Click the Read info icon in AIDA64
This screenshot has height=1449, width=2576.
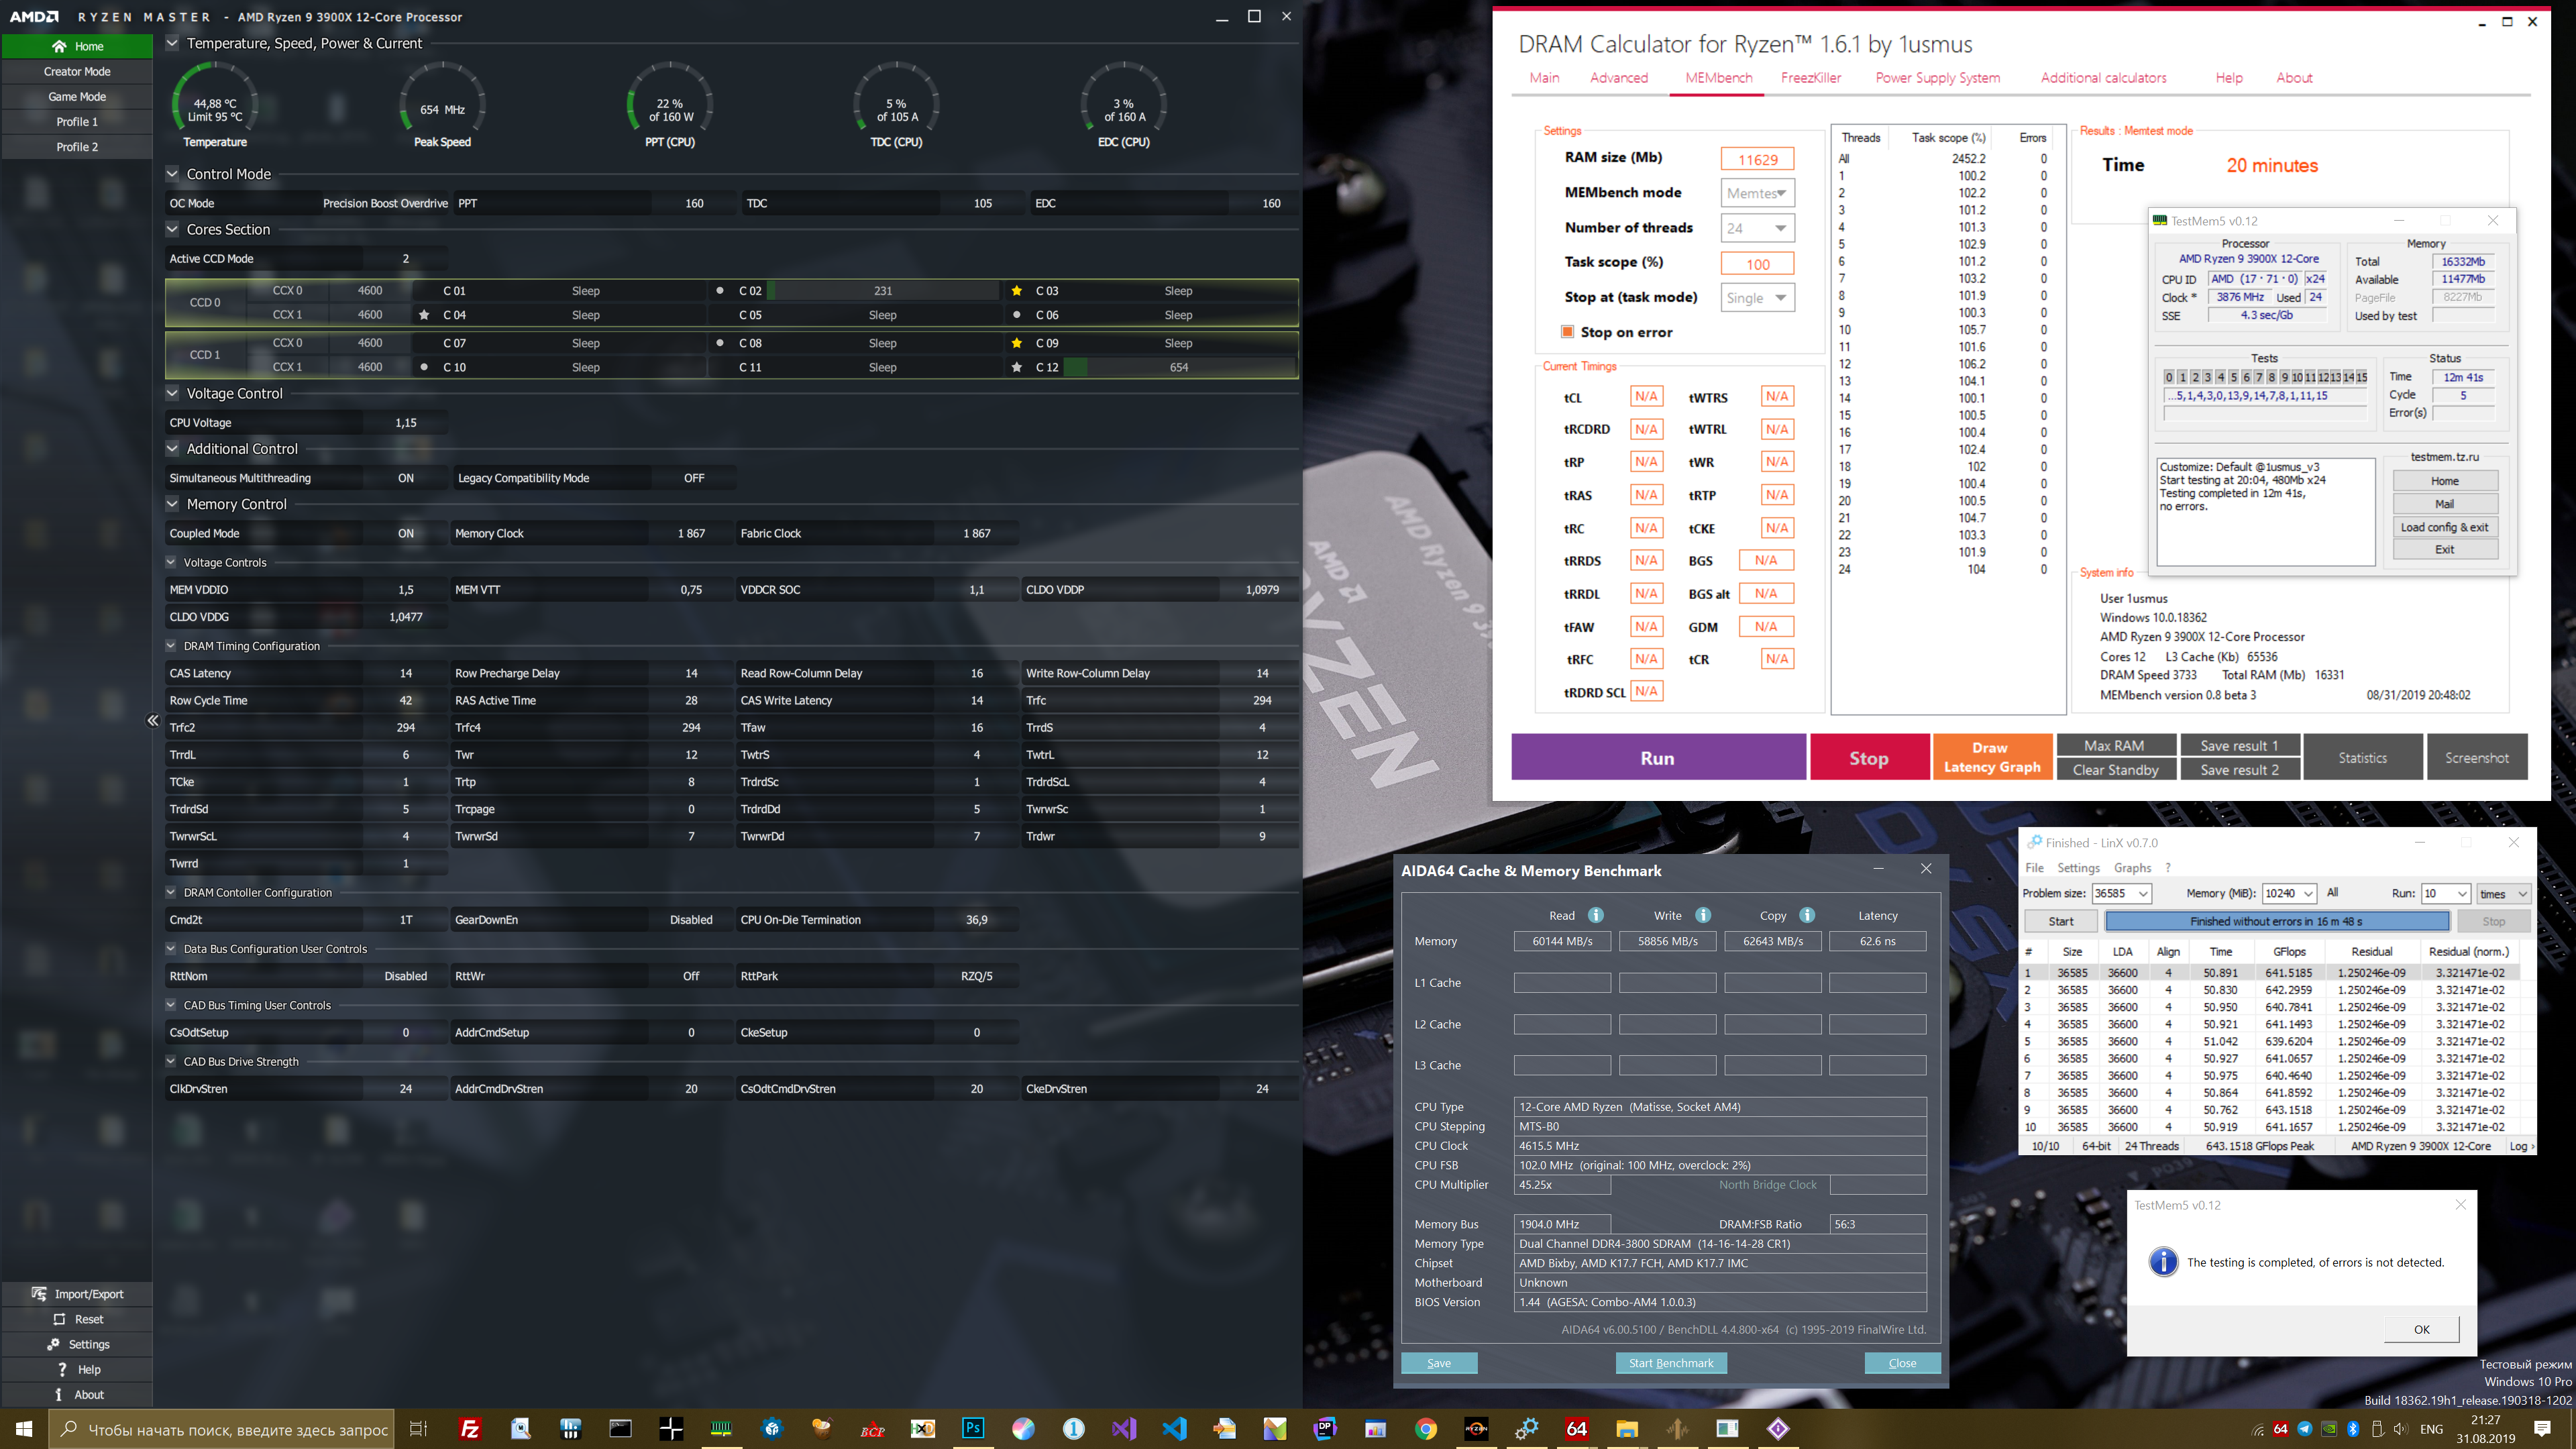[1596, 915]
